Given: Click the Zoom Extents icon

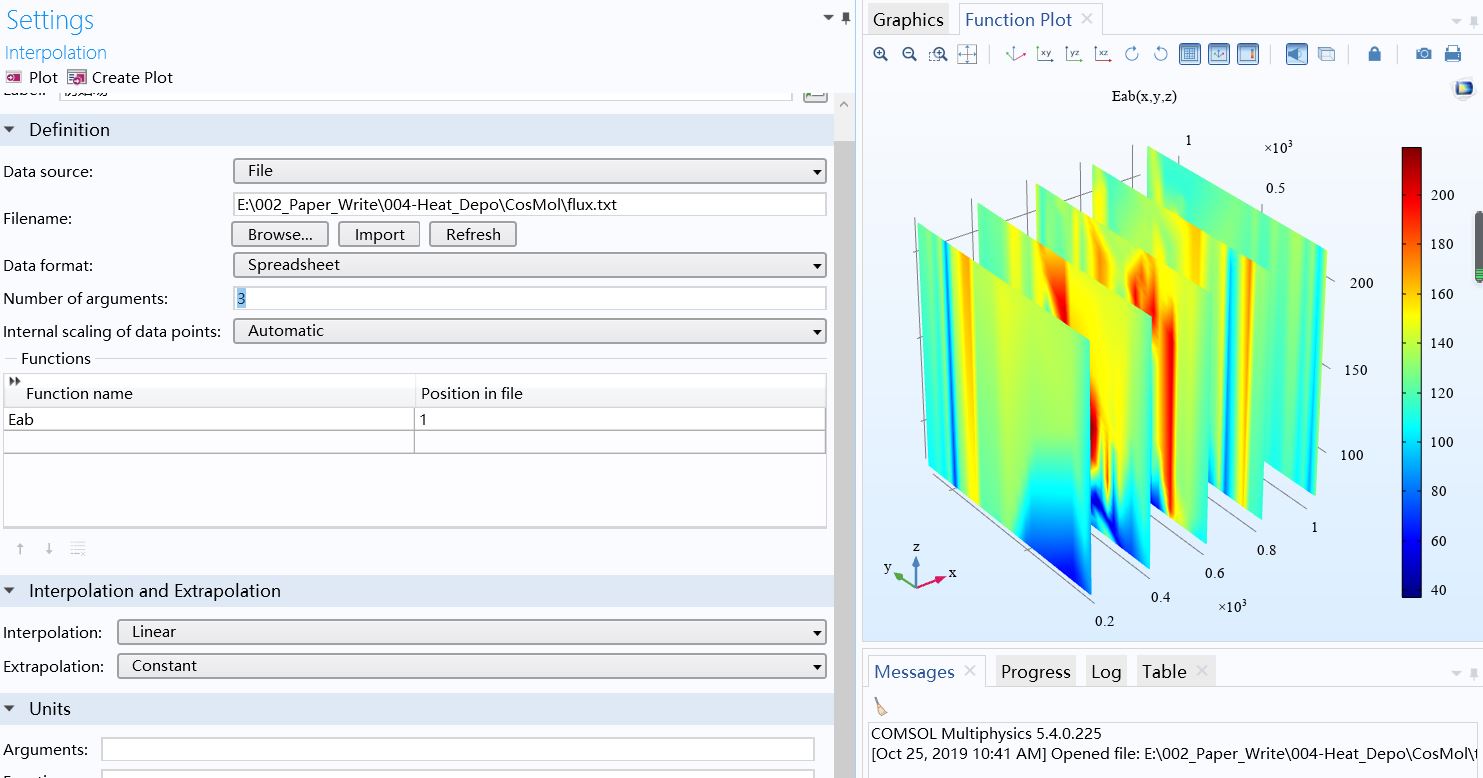Looking at the screenshot, I should (x=967, y=54).
